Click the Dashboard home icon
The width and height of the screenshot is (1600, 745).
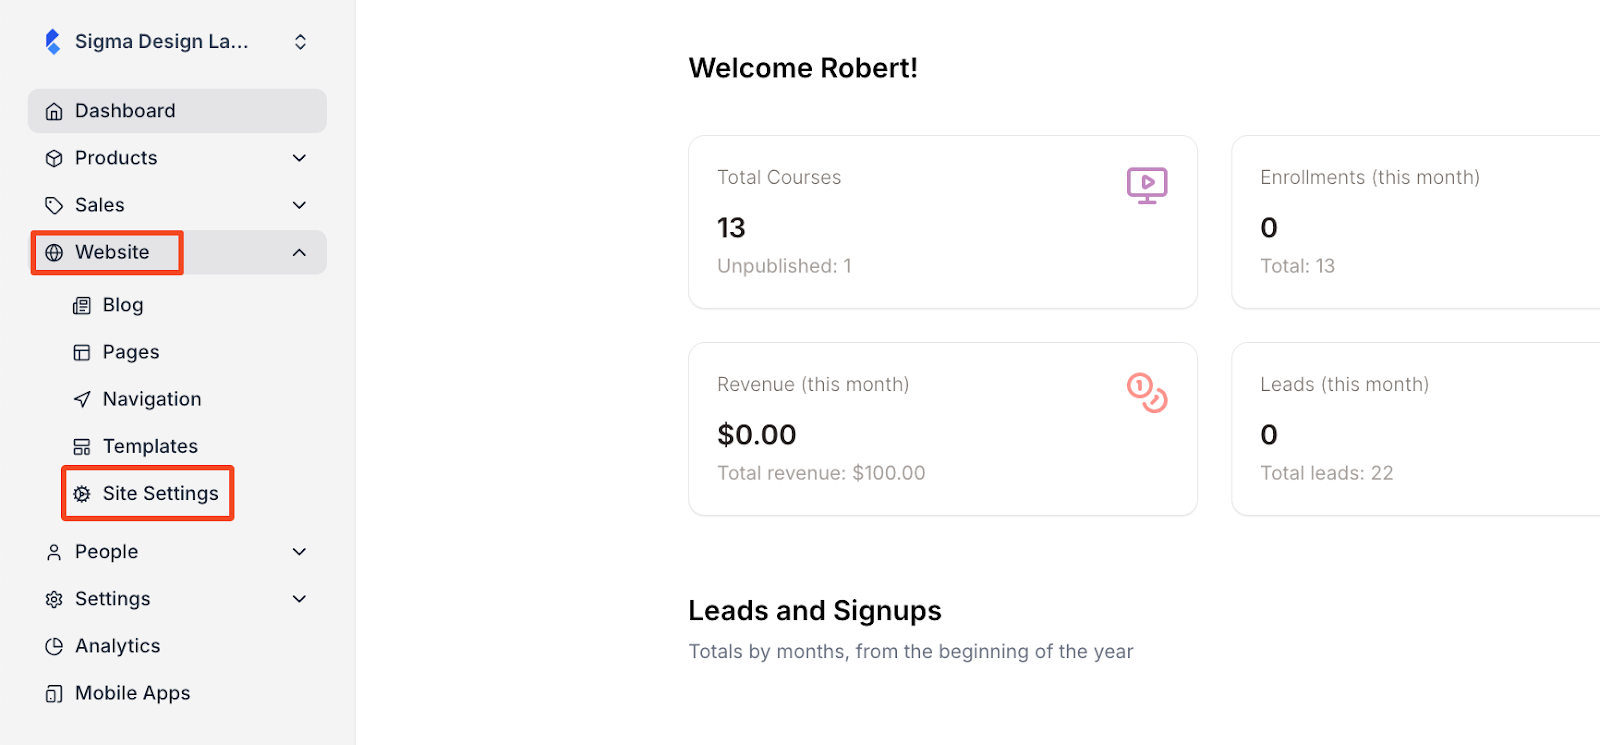coord(54,111)
